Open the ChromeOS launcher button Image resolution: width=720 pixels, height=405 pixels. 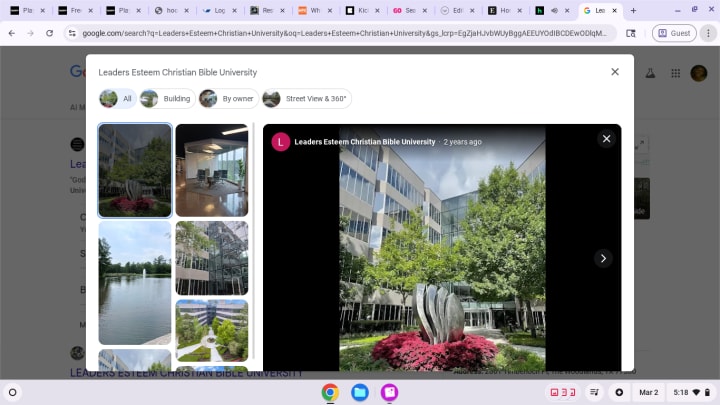coord(13,393)
